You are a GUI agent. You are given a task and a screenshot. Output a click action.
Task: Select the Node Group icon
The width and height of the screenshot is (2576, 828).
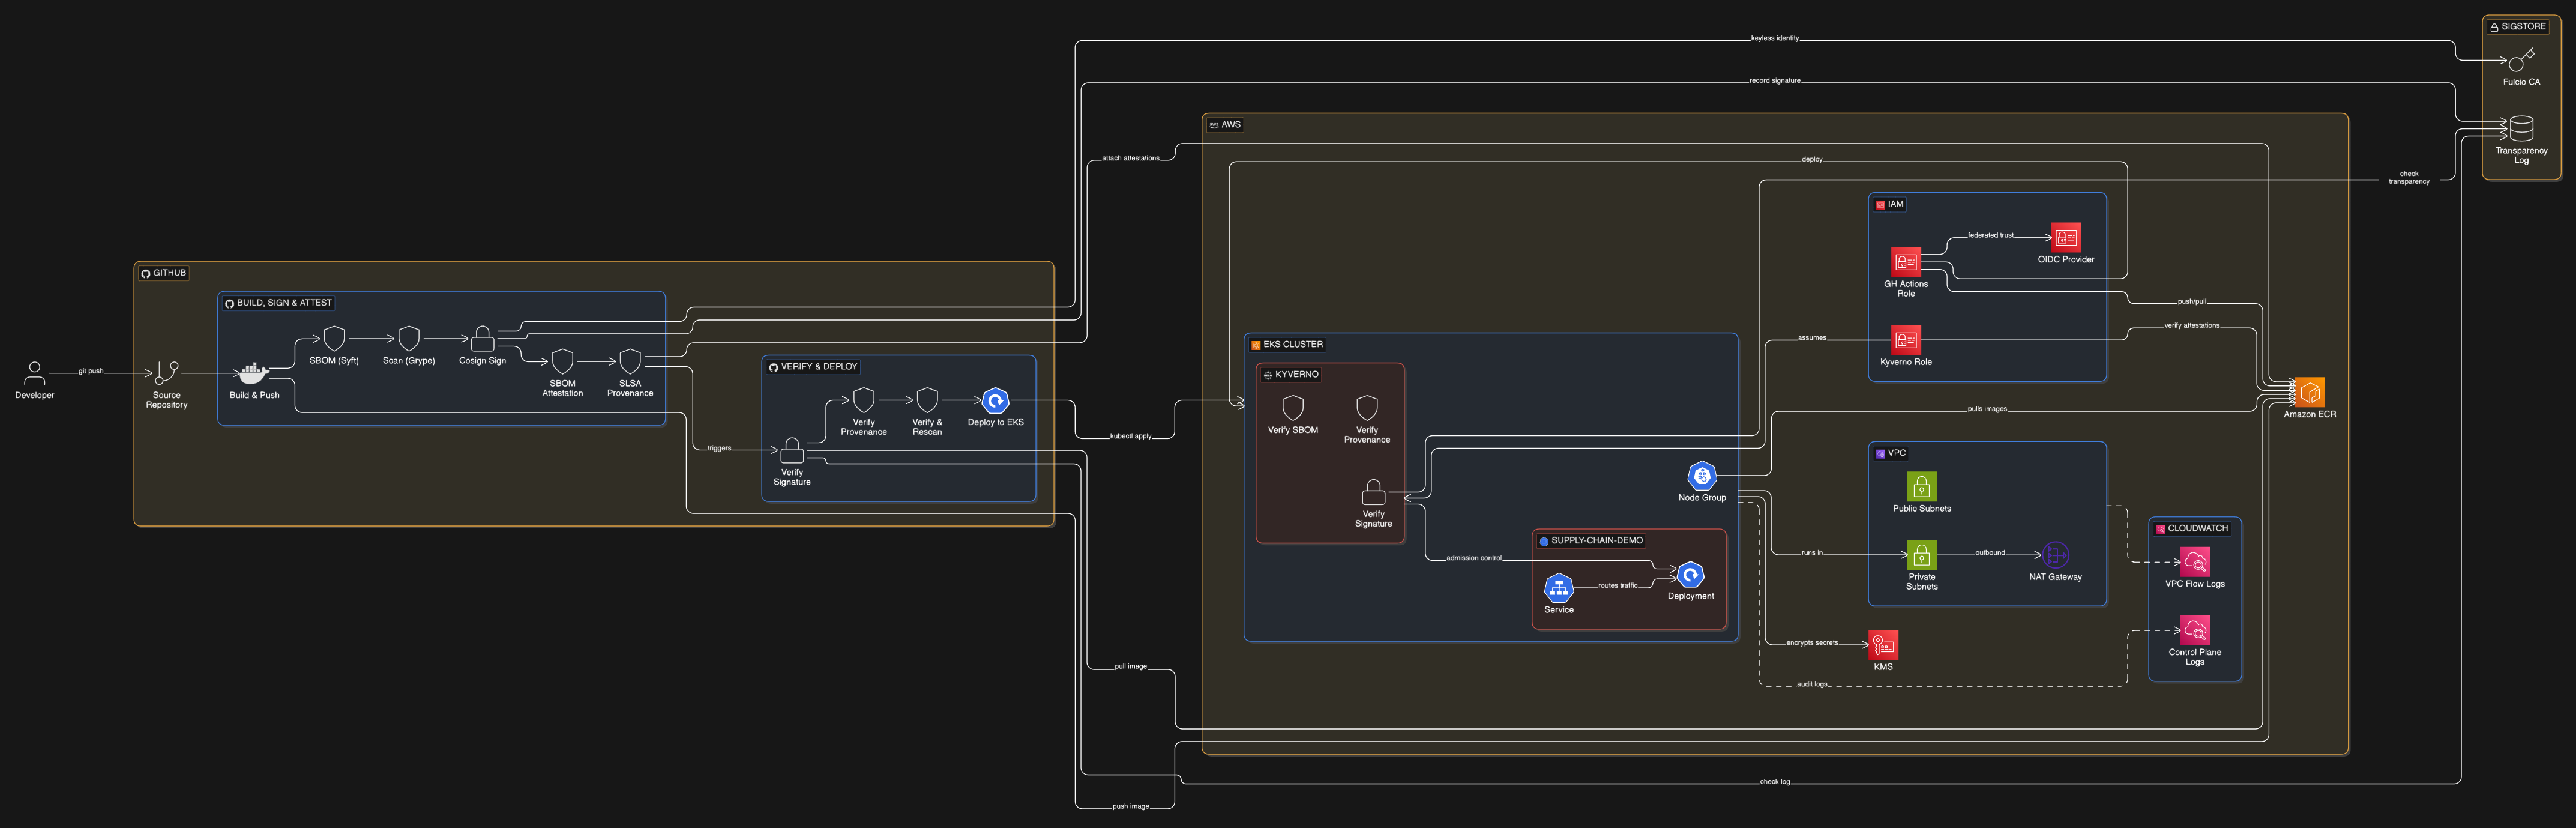tap(1702, 475)
